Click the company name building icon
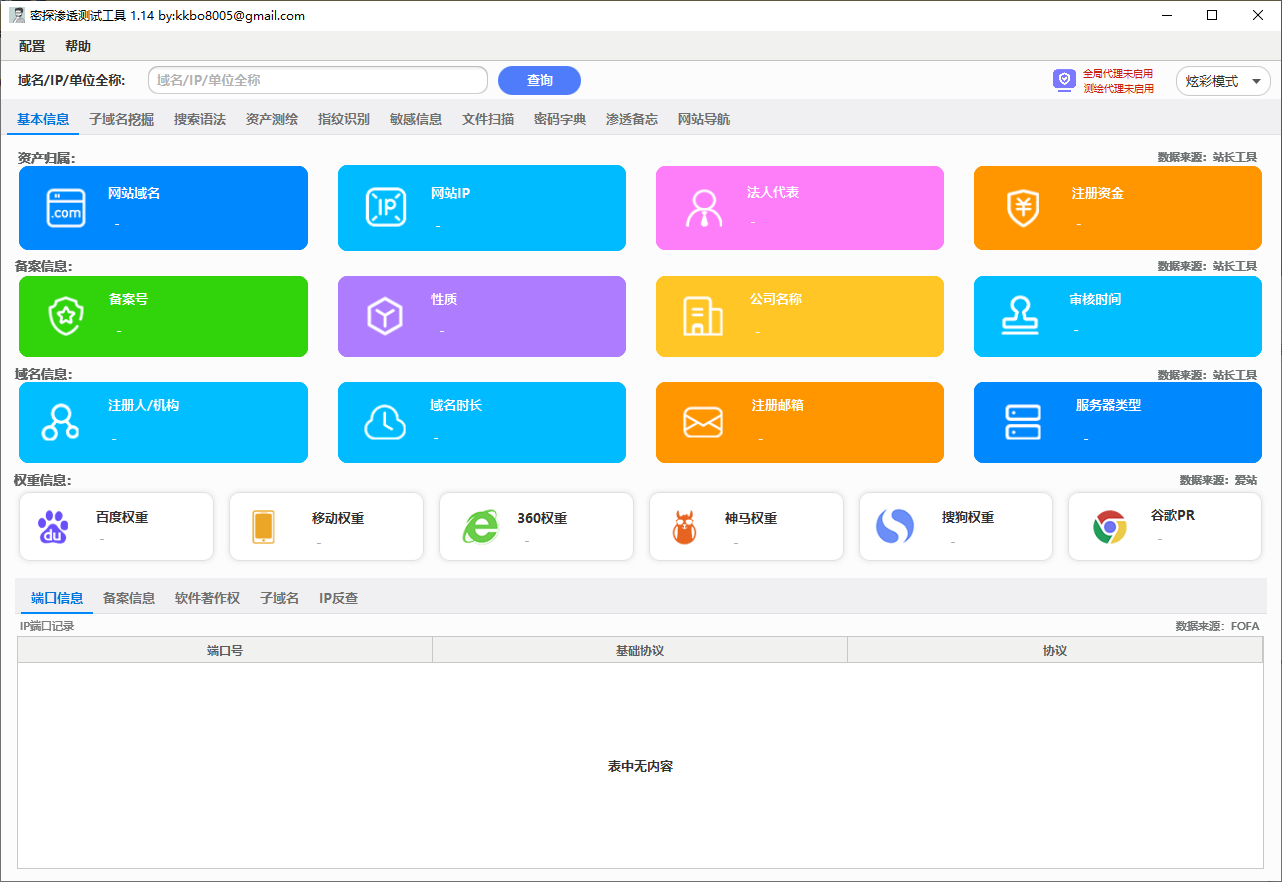The height and width of the screenshot is (882, 1282). point(703,316)
